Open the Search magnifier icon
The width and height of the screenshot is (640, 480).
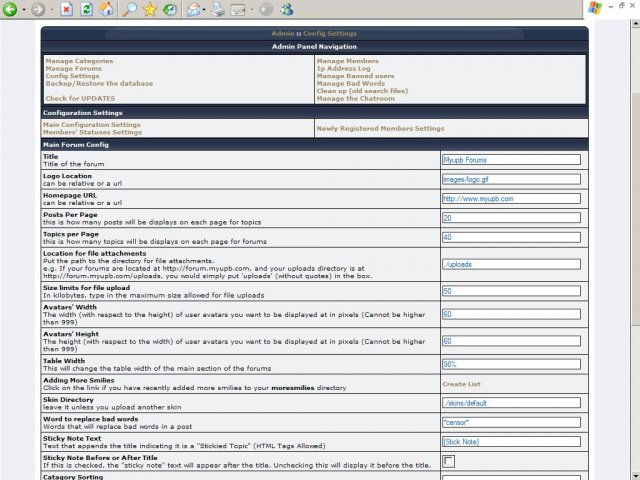130,9
